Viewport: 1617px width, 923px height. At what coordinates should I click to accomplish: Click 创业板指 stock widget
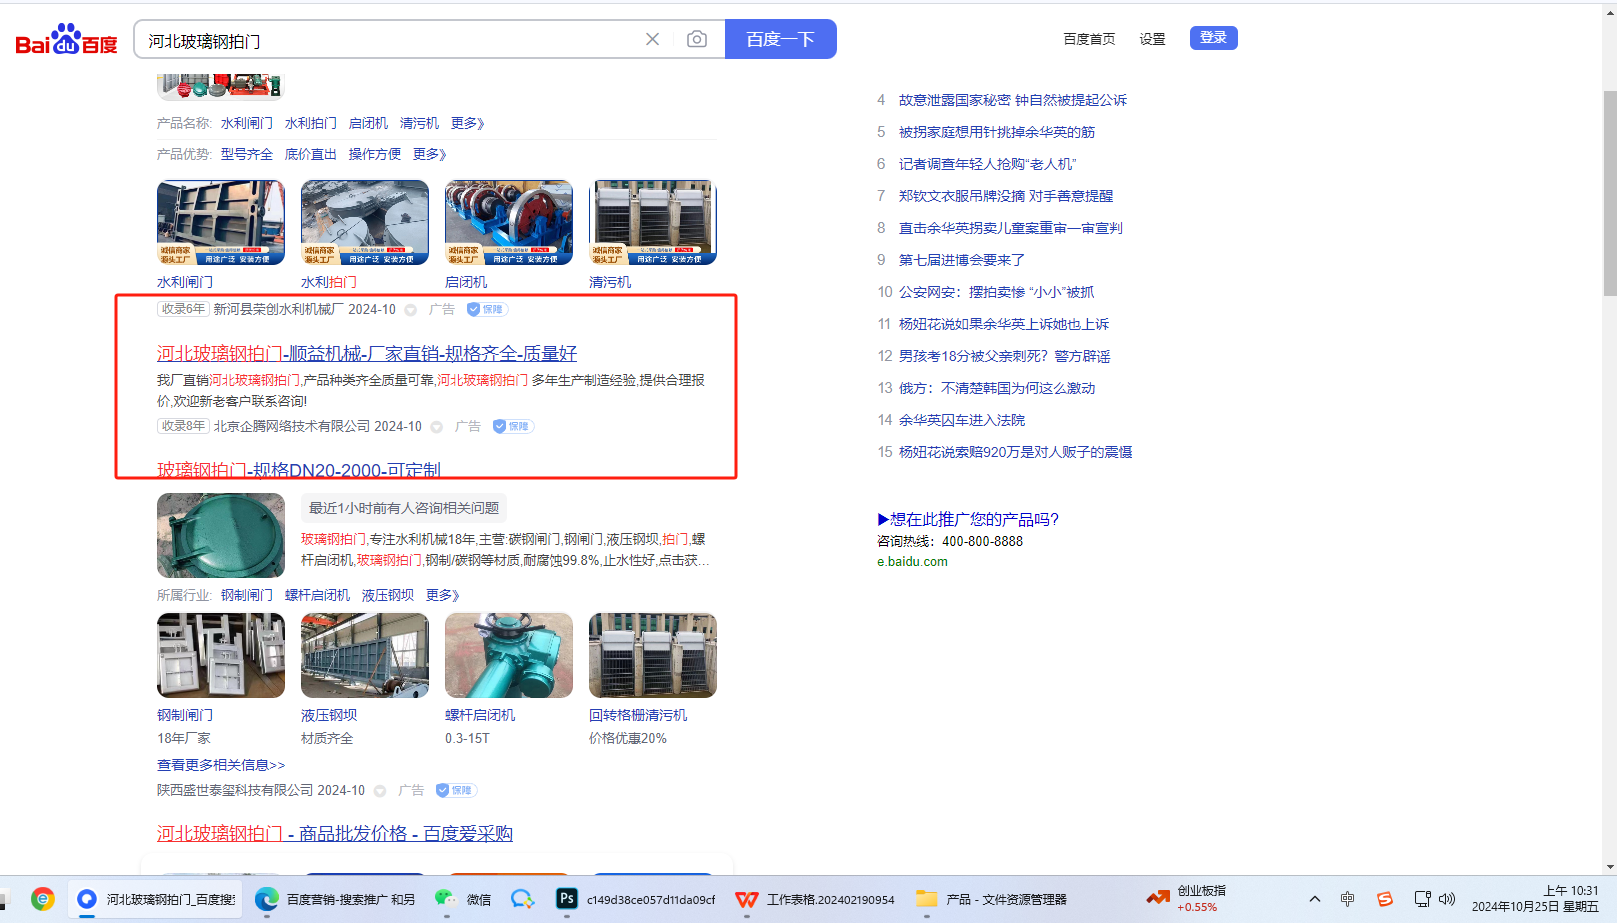click(x=1186, y=899)
